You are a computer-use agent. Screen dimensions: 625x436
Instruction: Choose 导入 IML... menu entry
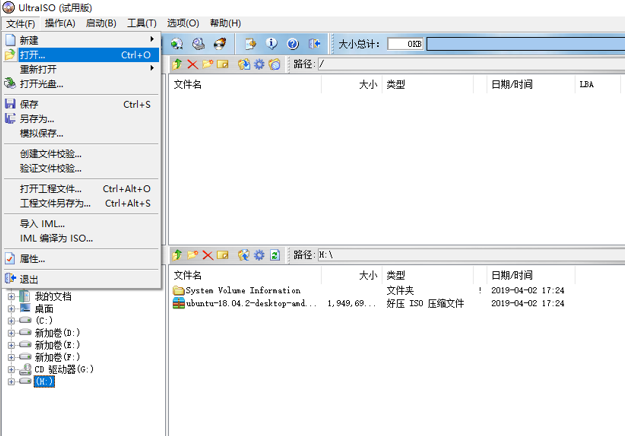tap(82, 224)
